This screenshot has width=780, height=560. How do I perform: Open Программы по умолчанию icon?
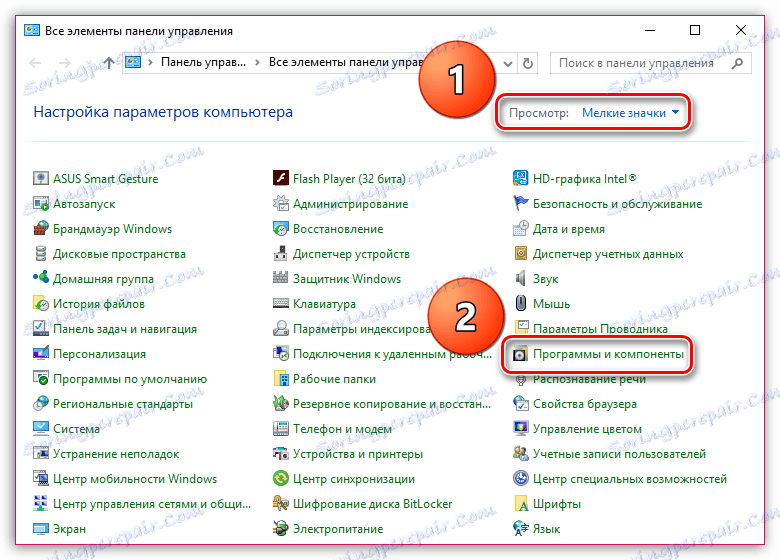coord(41,378)
